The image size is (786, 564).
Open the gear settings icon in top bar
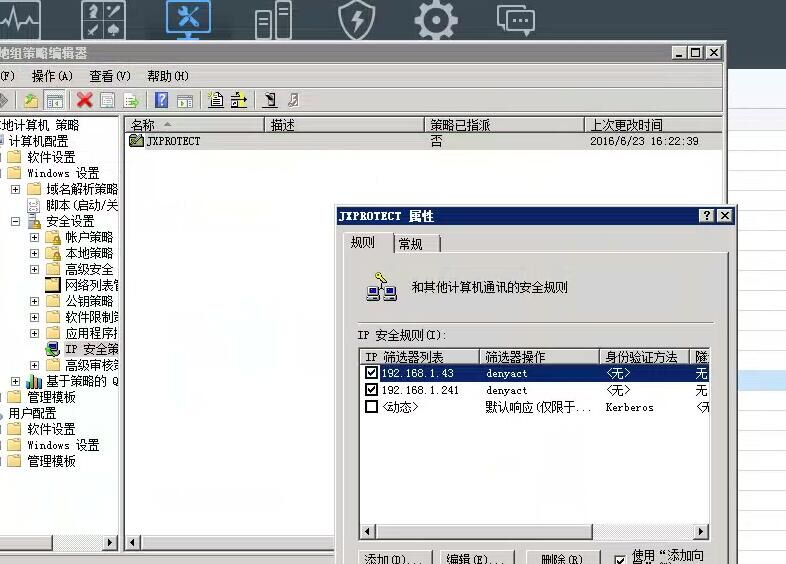435,21
